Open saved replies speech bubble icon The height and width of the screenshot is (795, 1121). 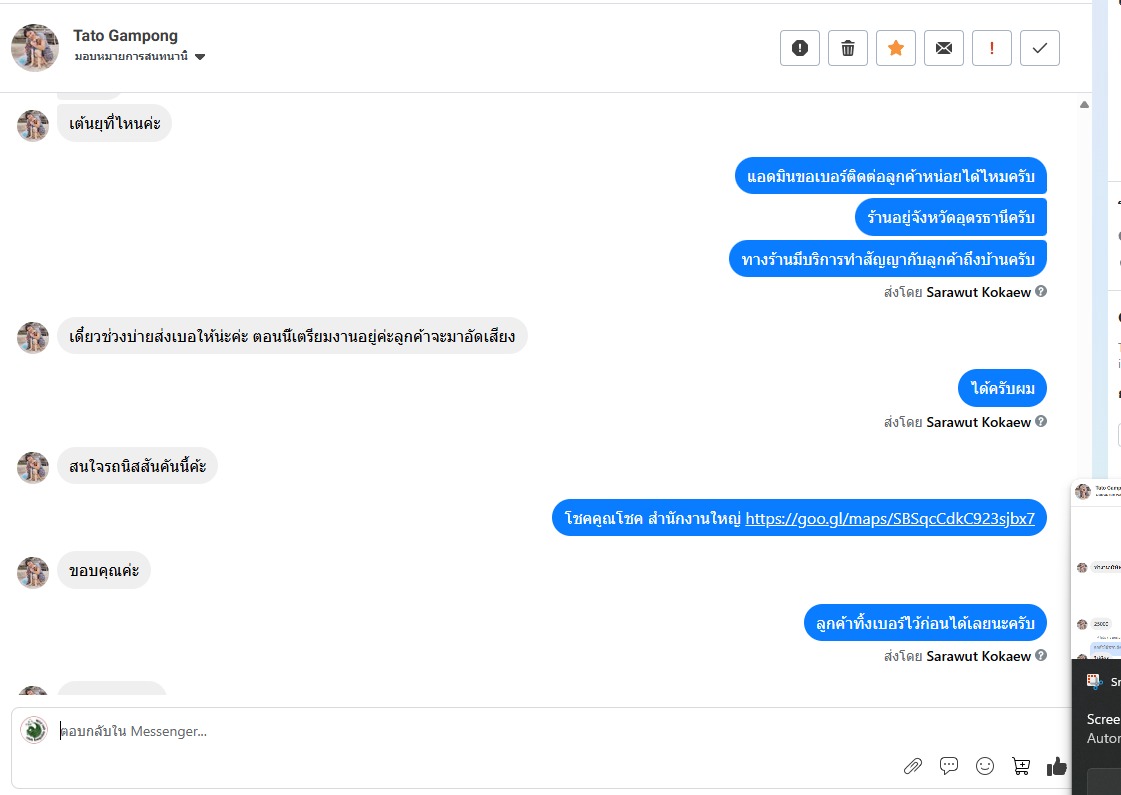(x=949, y=766)
